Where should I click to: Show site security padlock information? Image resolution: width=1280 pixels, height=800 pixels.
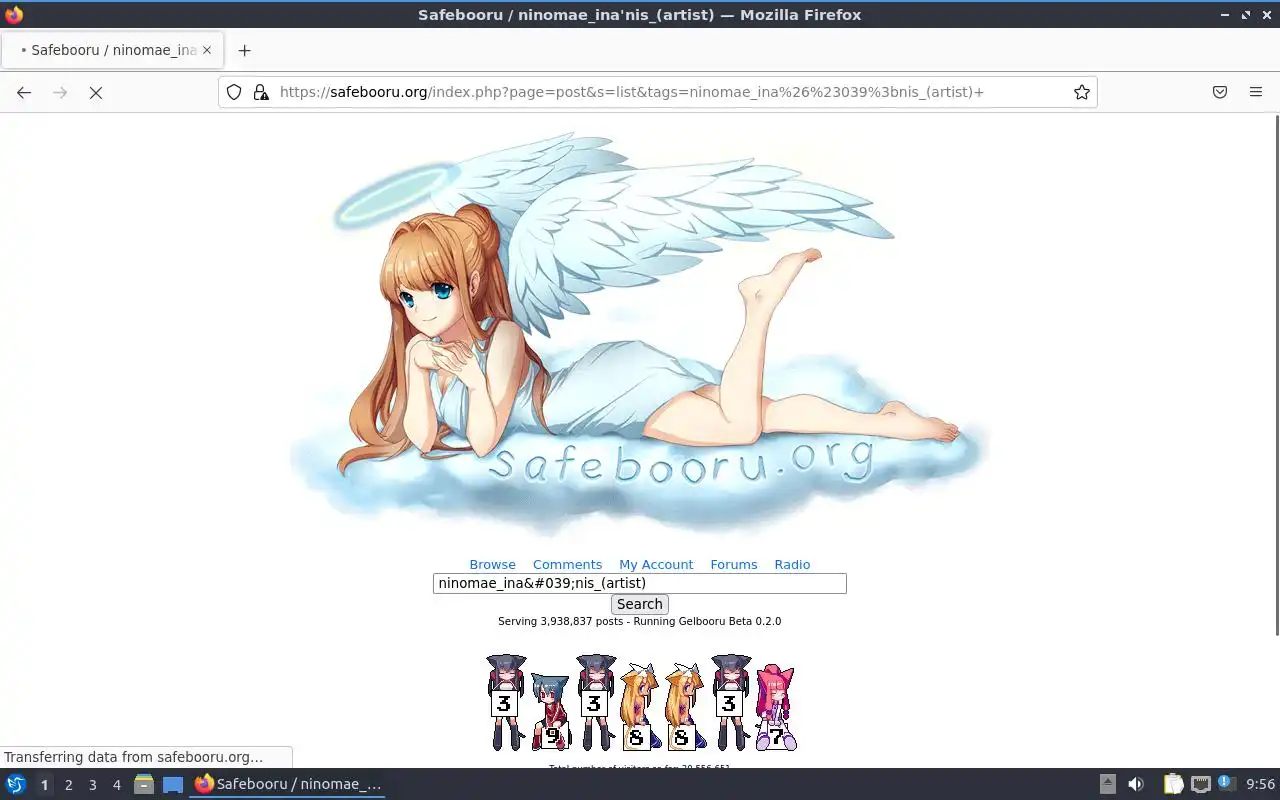coord(261,92)
